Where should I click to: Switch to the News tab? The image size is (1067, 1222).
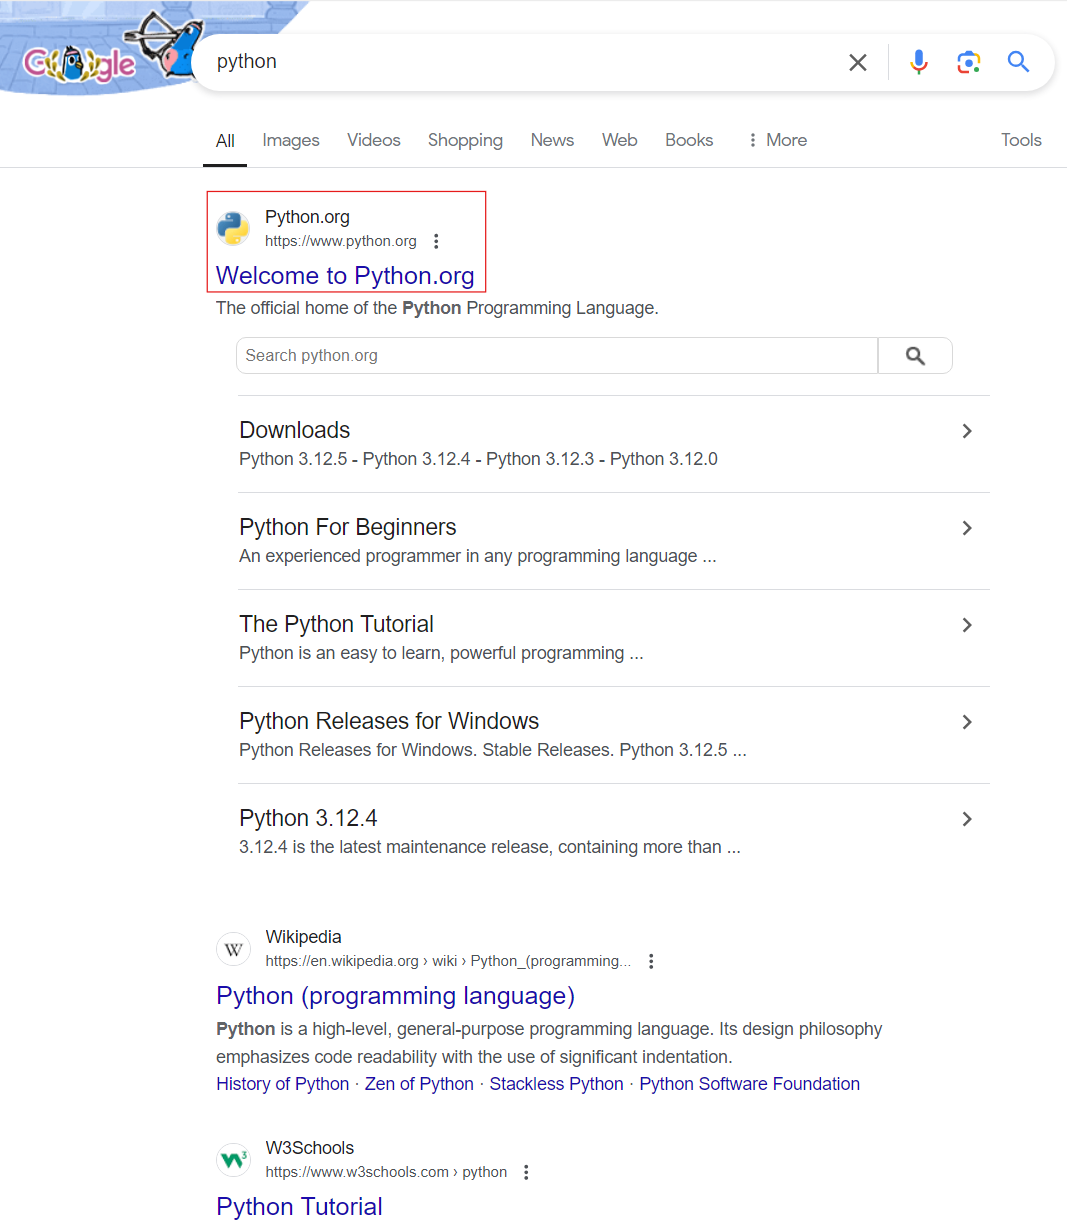point(552,140)
